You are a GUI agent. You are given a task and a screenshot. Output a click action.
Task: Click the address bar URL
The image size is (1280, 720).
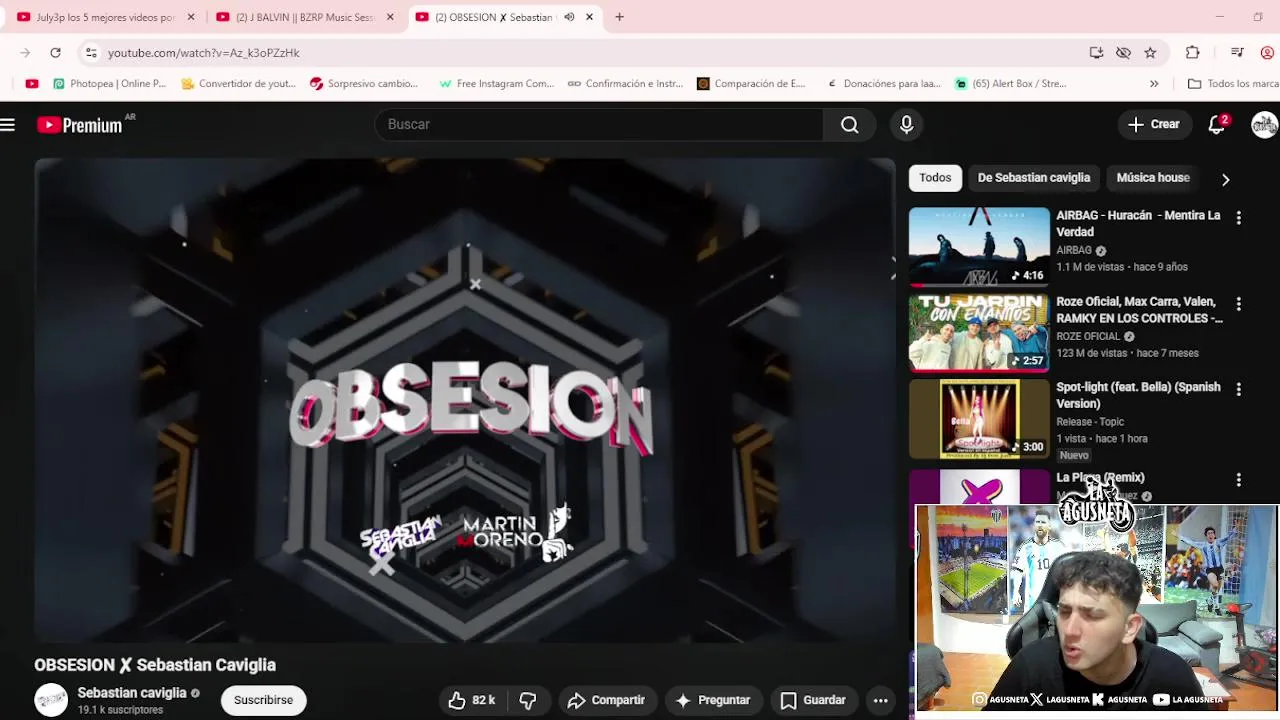(203, 52)
